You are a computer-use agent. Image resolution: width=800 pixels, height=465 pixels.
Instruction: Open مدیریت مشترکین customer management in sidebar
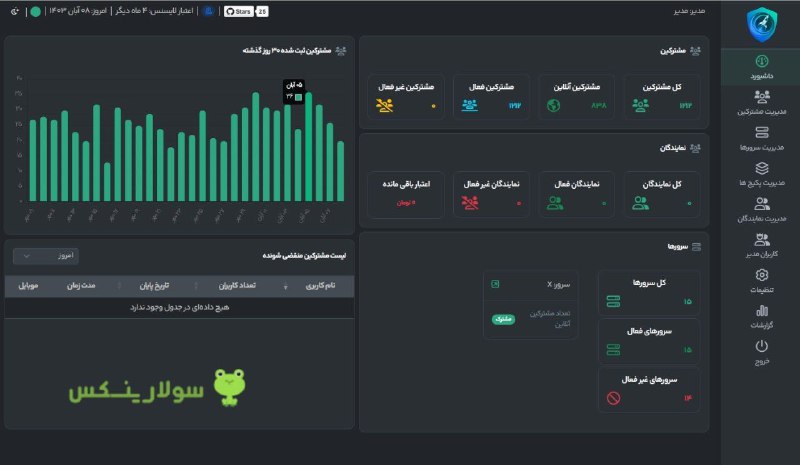(x=761, y=103)
